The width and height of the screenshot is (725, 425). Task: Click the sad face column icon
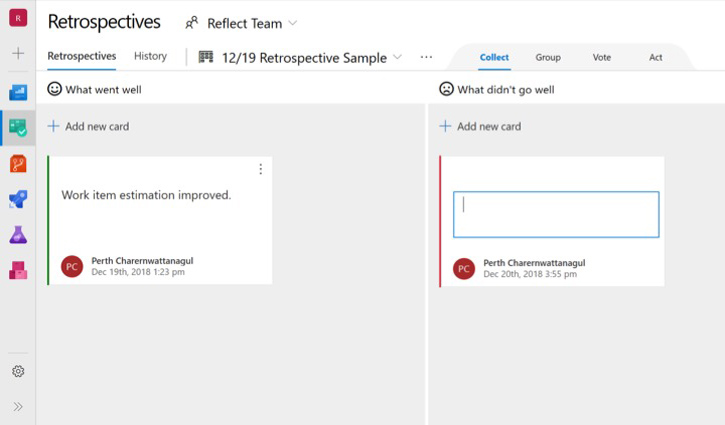click(446, 89)
